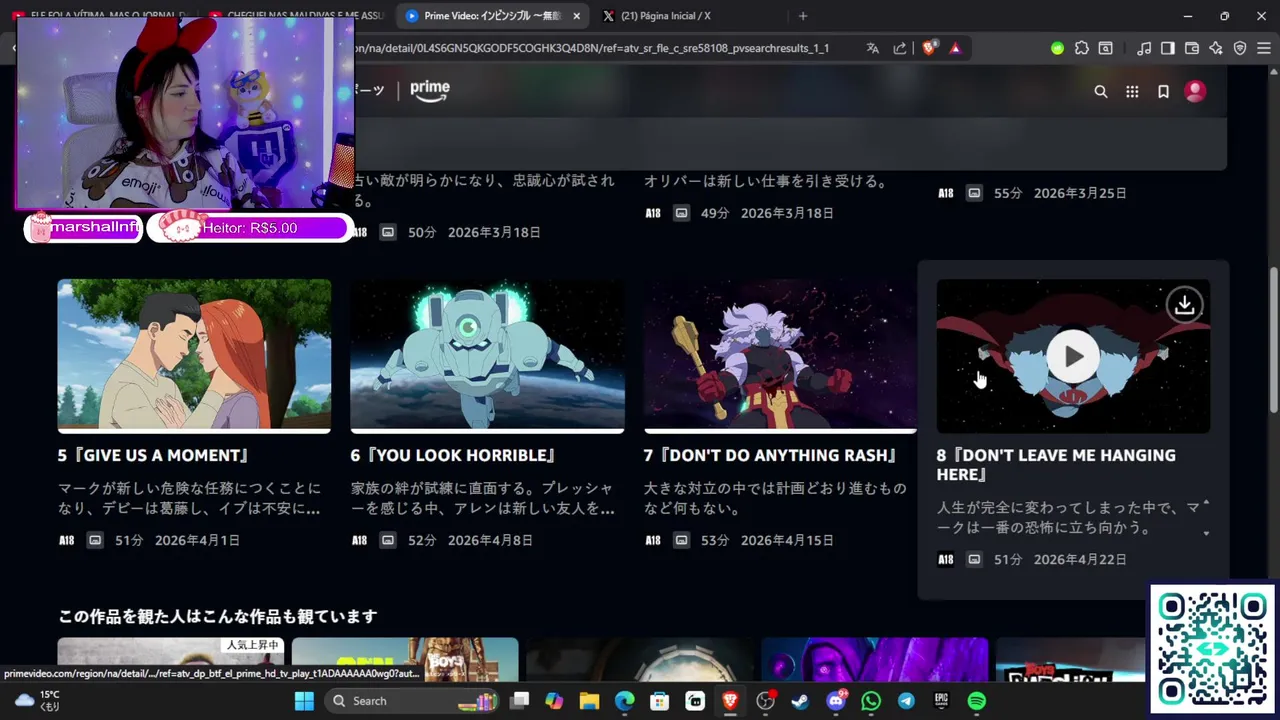Screen dimensions: 1280x720
Task: Open Microsoft Store from the taskbar
Action: (x=659, y=701)
